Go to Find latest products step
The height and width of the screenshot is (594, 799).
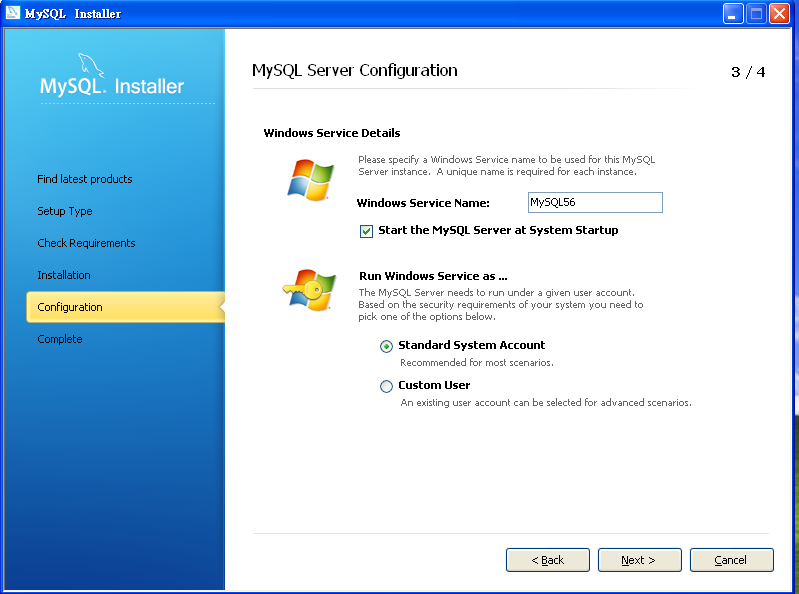[85, 179]
